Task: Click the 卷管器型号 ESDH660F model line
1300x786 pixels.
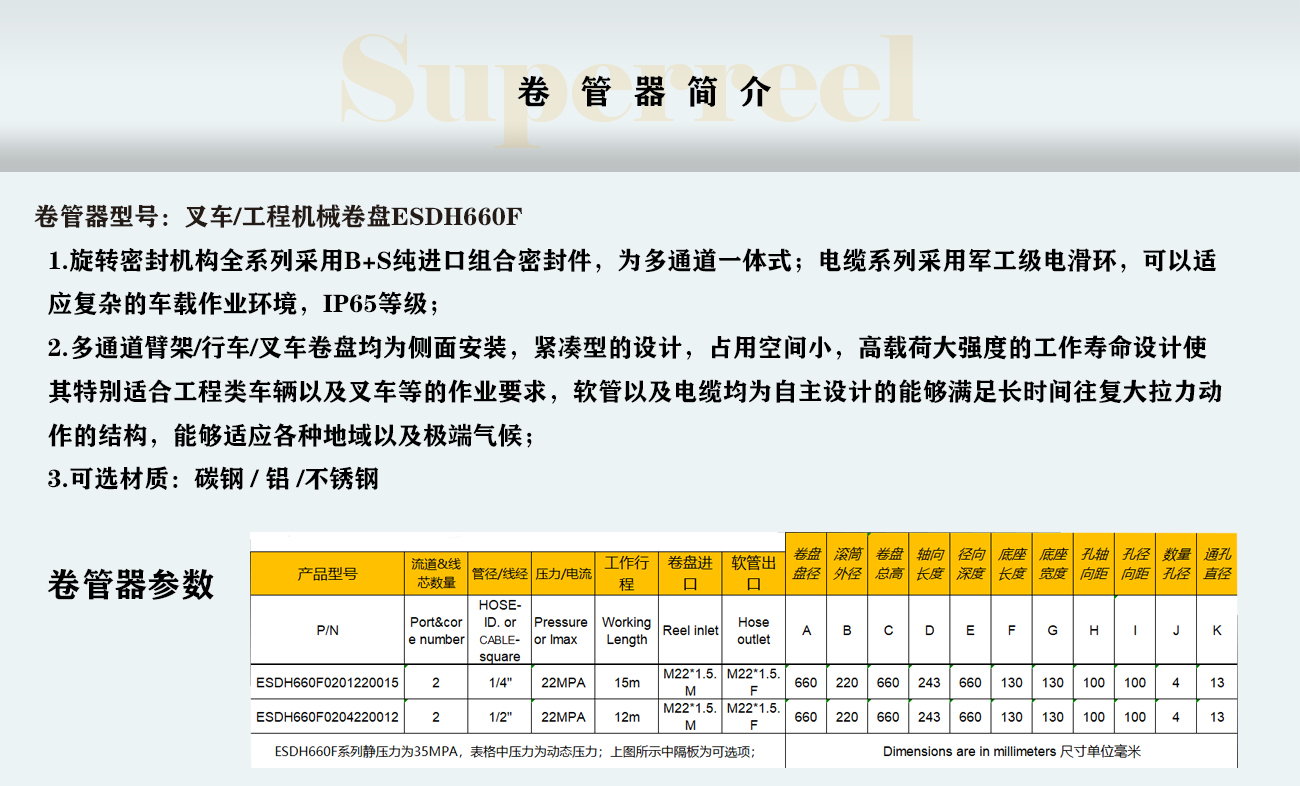Action: point(279,217)
